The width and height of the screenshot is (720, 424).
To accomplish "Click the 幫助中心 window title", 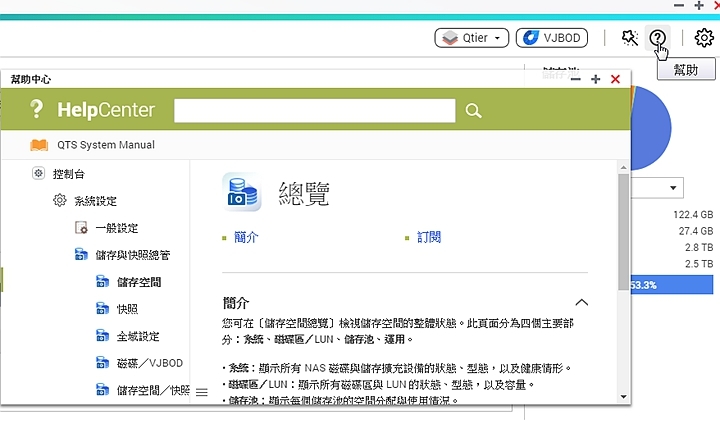I will point(31,79).
